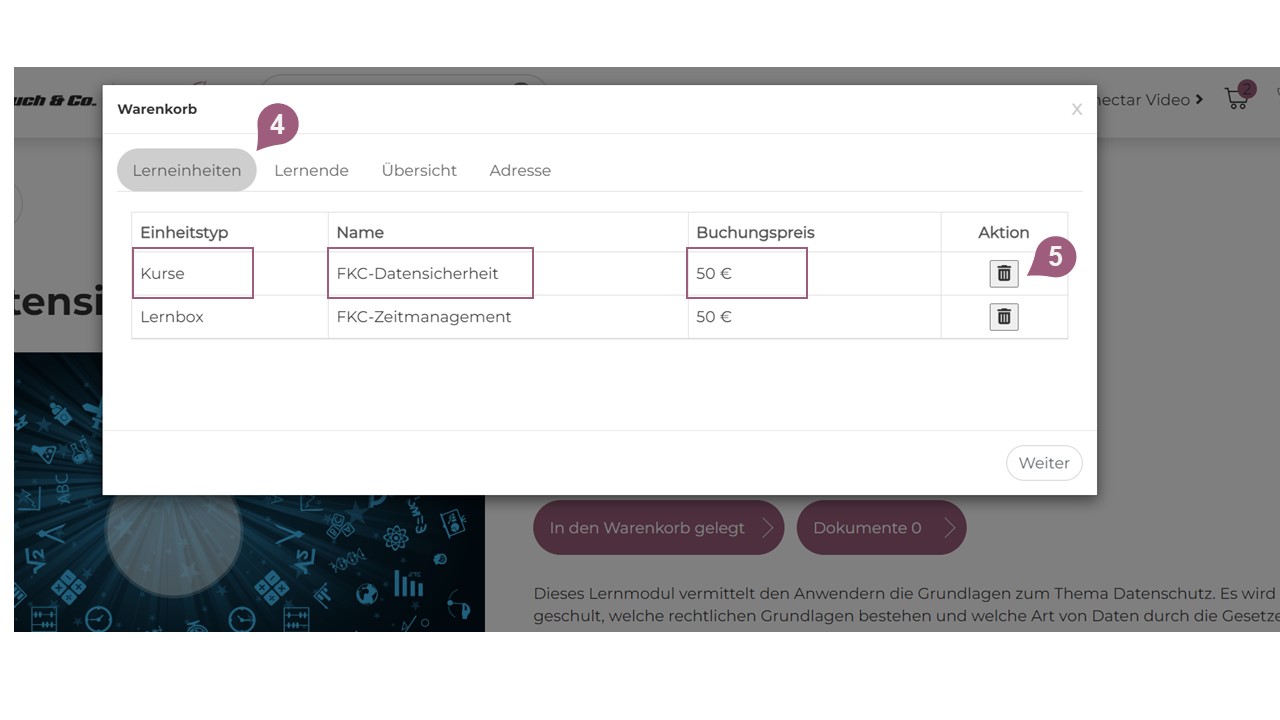Click the Einheitstyp column header

(184, 232)
